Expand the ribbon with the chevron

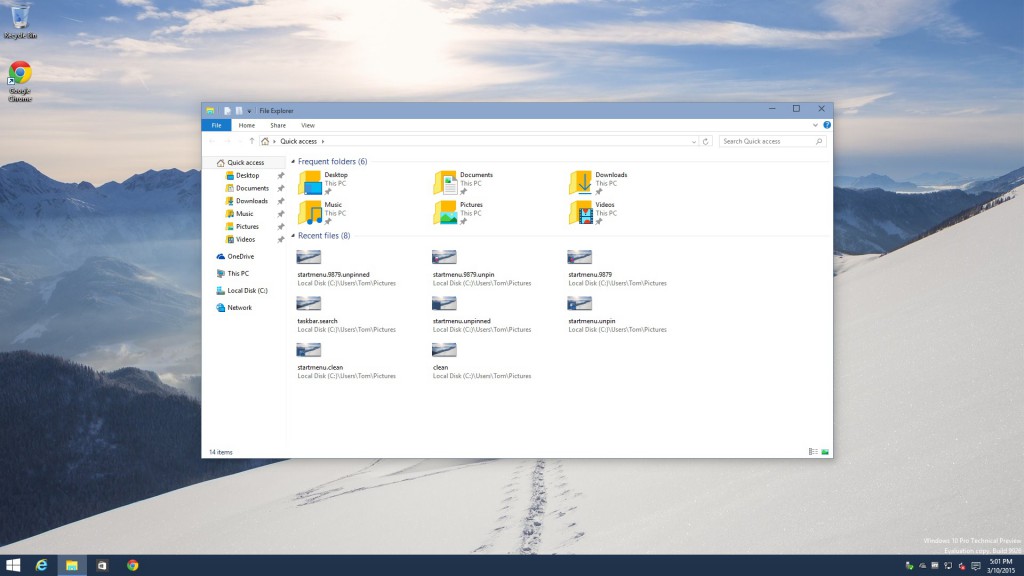tap(815, 125)
